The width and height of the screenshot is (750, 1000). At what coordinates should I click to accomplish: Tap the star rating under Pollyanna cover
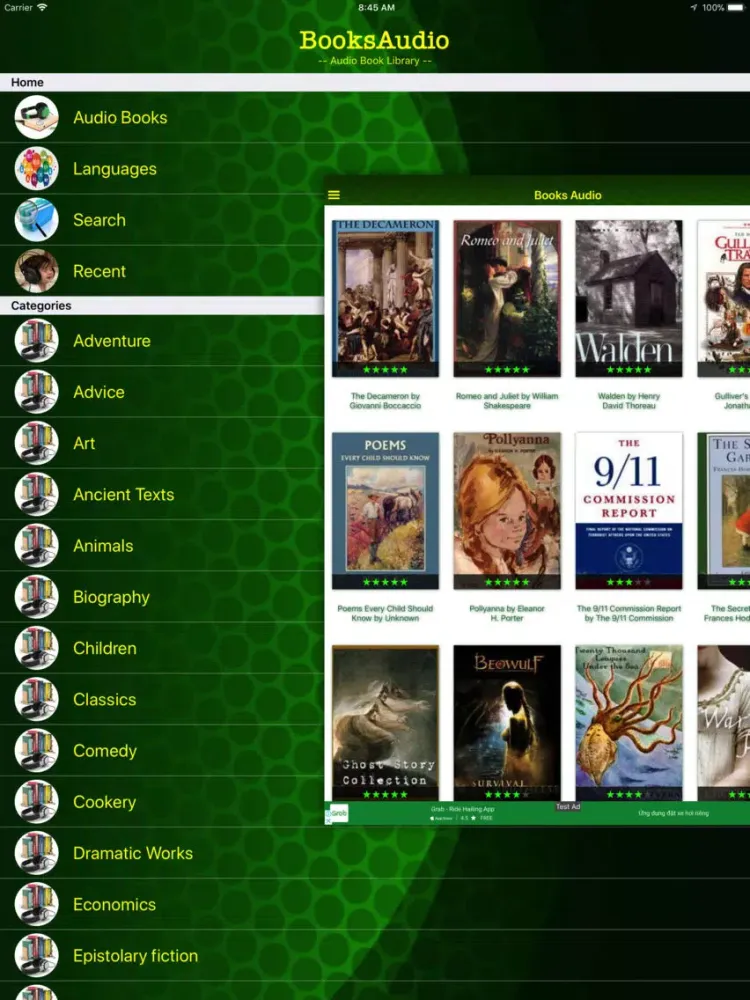coord(507,582)
